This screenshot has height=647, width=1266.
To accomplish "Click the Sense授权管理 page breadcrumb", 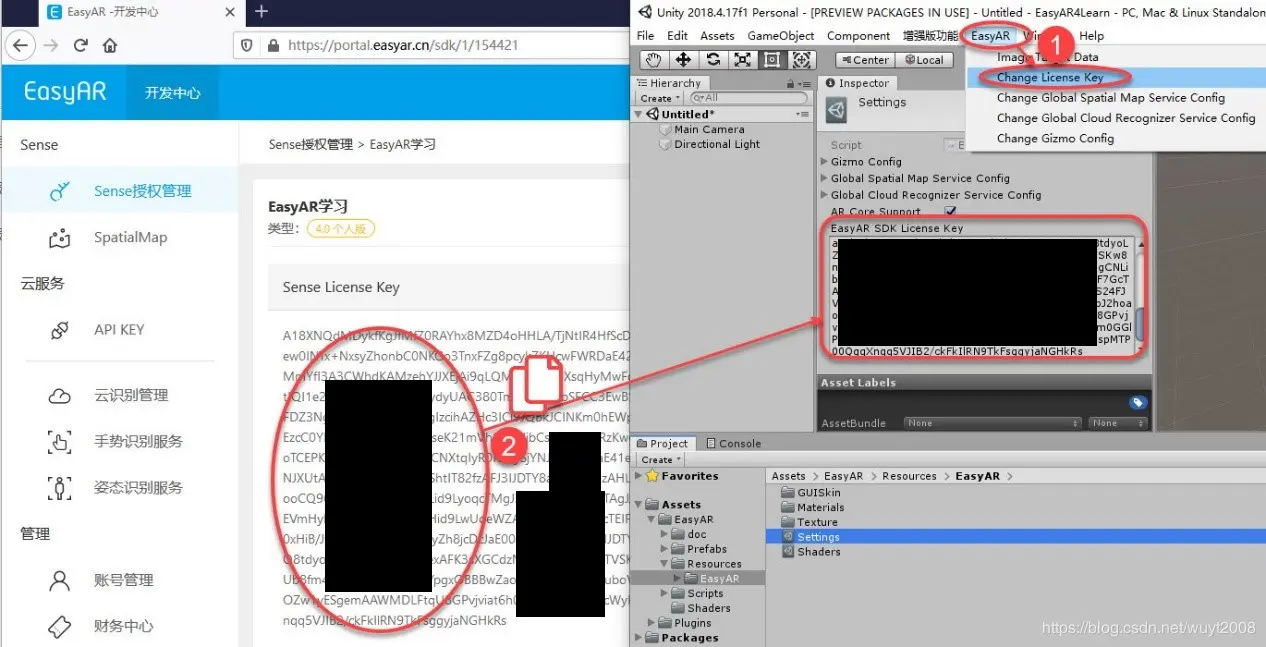I will coord(311,145).
